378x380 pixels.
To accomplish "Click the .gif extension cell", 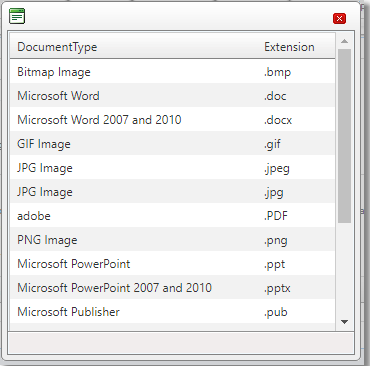I will click(x=272, y=144).
